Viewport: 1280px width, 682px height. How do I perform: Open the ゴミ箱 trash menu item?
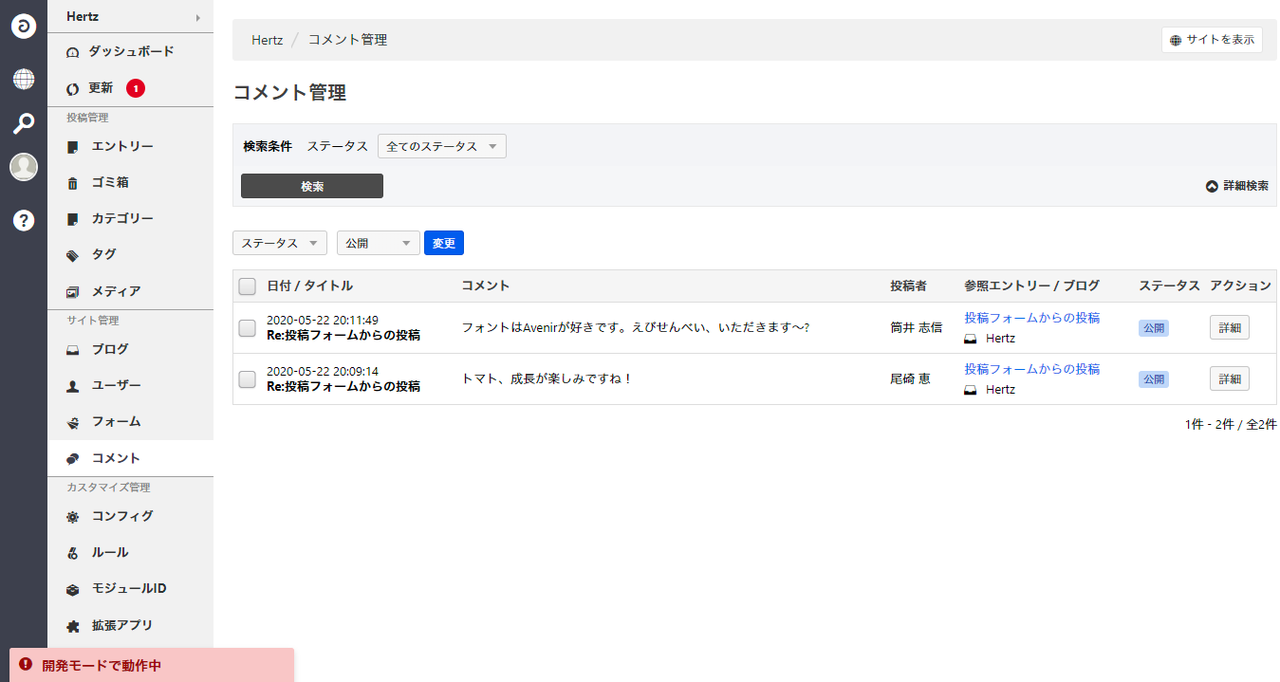pyautogui.click(x=110, y=183)
